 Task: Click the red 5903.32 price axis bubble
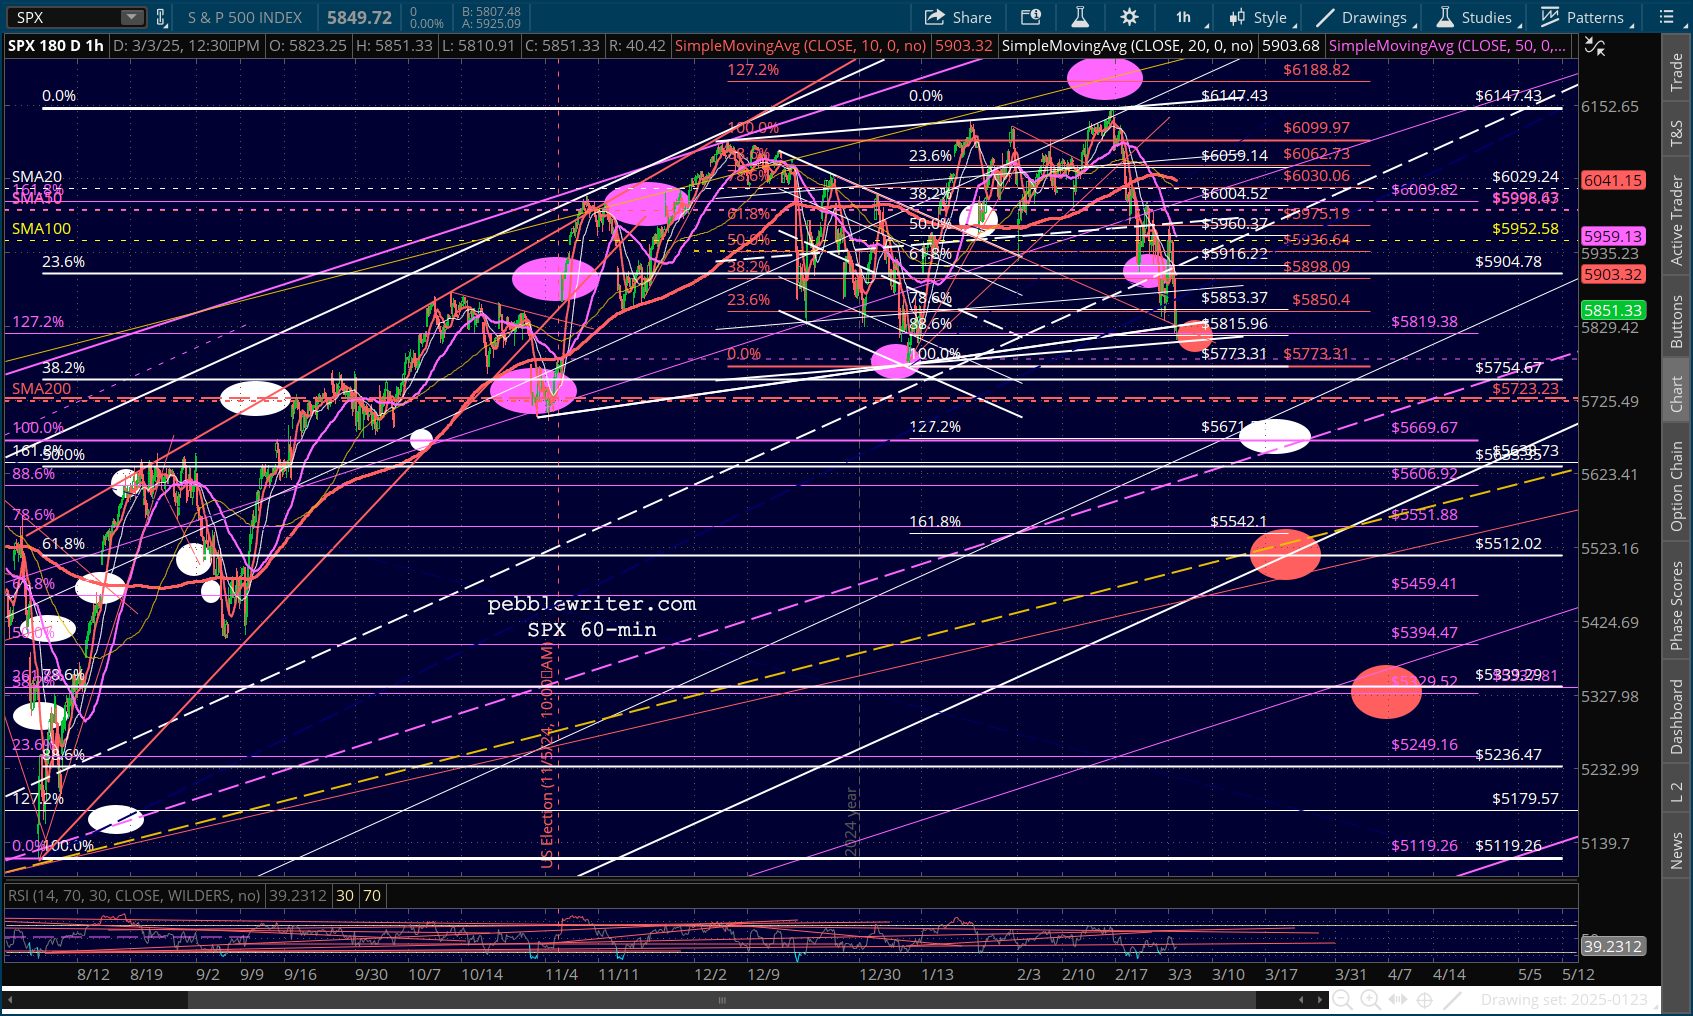[1613, 275]
